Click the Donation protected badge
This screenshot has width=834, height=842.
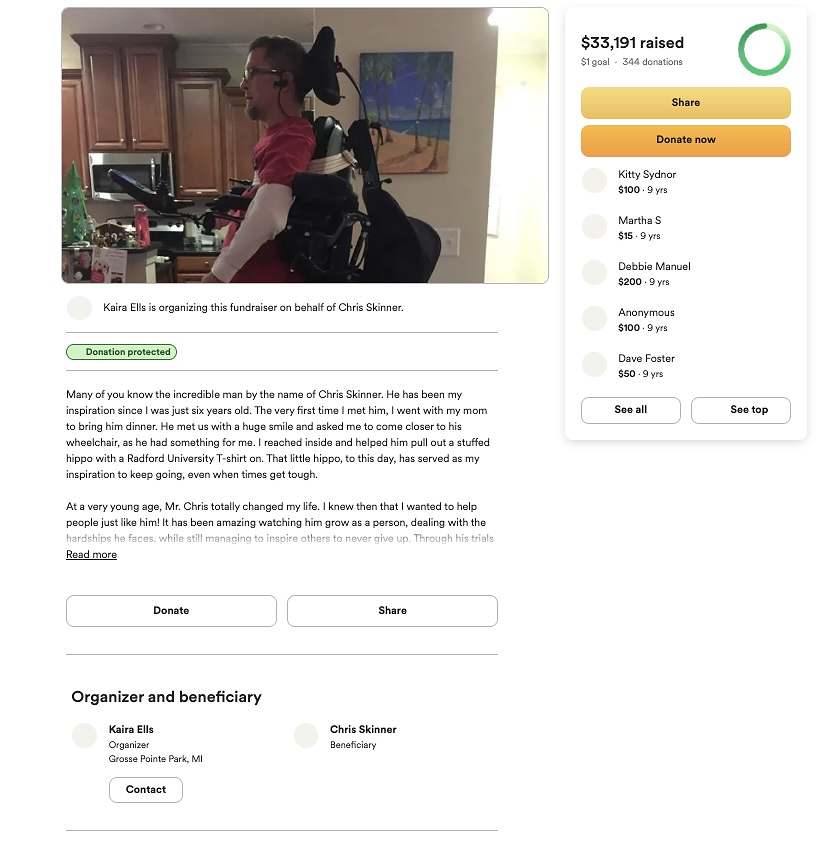click(121, 352)
